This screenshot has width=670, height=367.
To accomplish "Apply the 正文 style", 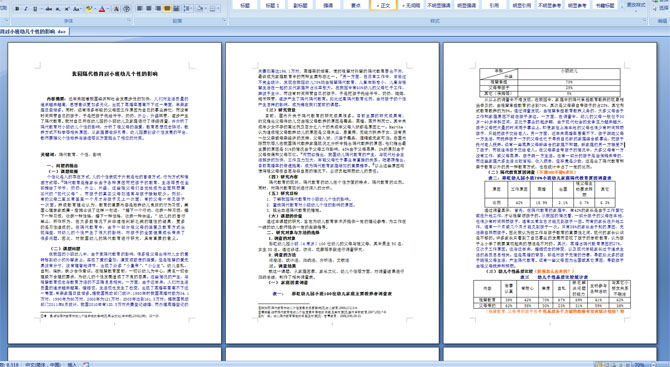I will (383, 5).
